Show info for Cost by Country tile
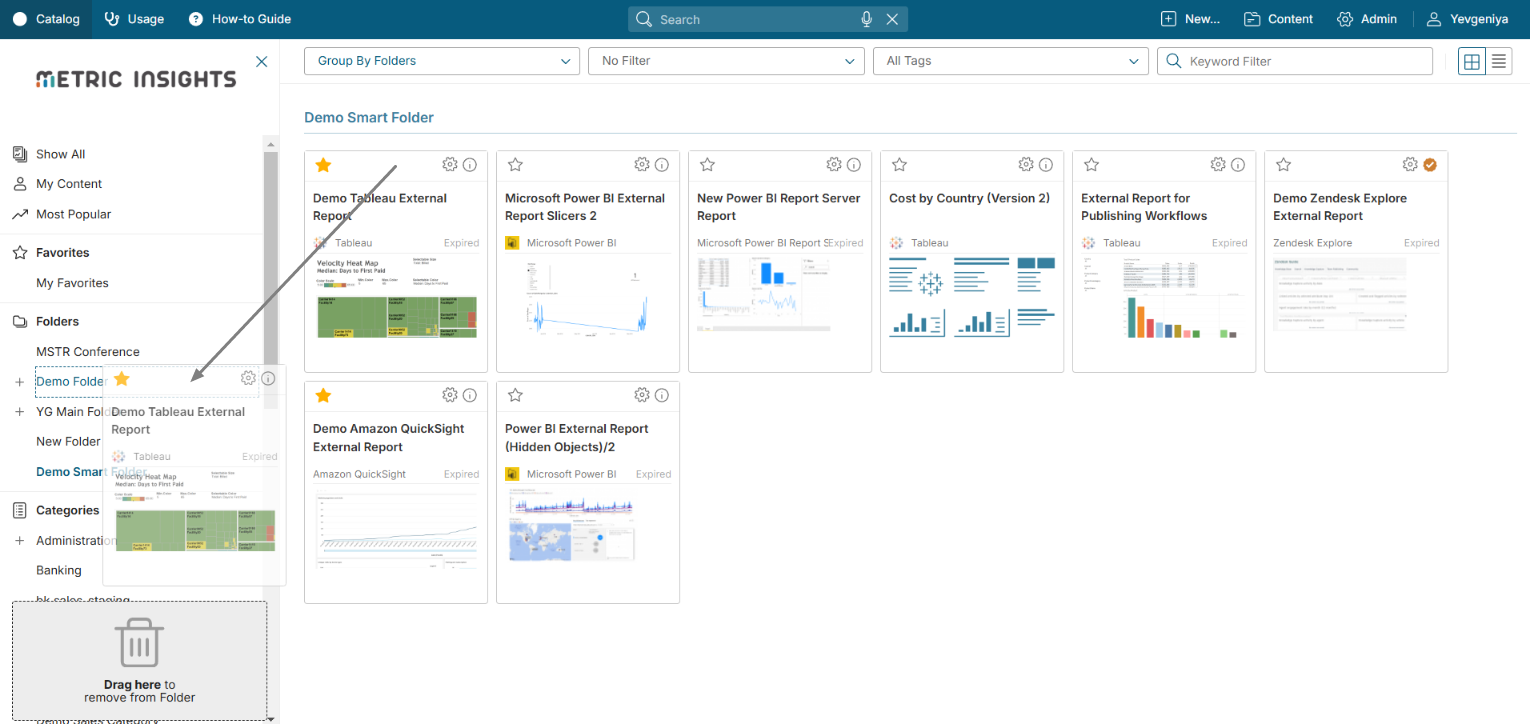1530x724 pixels. [1046, 165]
